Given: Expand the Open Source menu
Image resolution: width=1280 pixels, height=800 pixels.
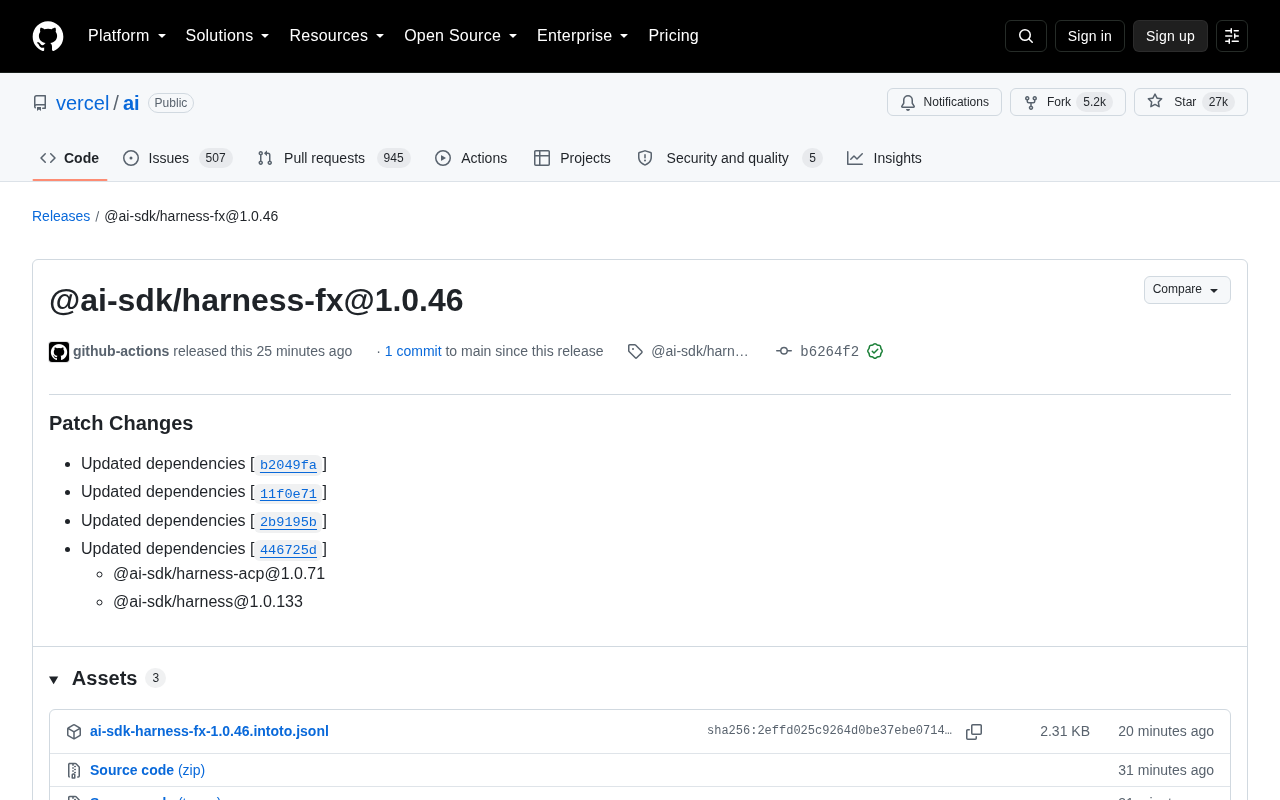Looking at the screenshot, I should coord(461,36).
